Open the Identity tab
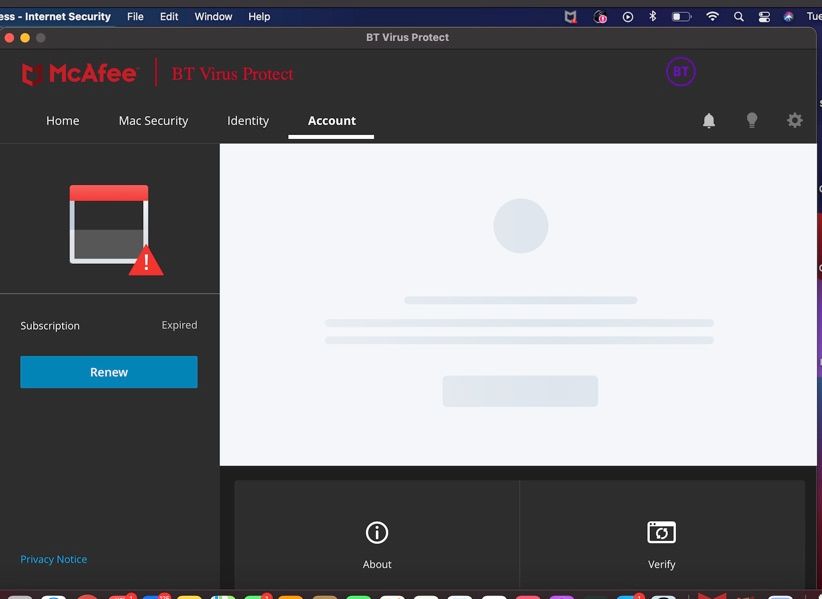Screen dimensions: 822x599 coord(248,121)
